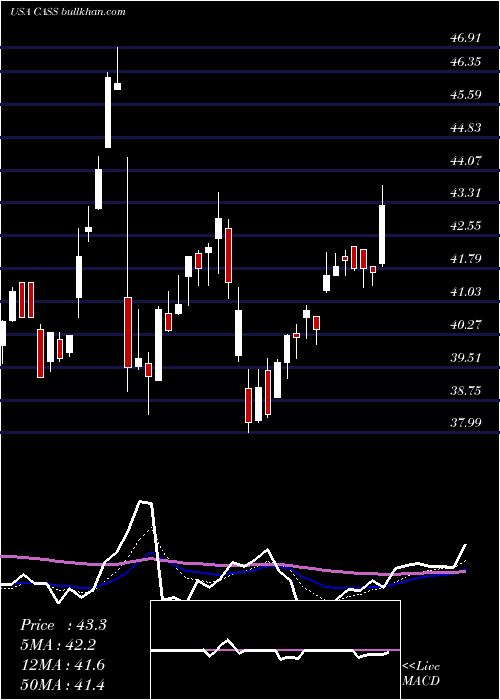Image resolution: width=500 pixels, height=700 pixels.
Task: Click the 5MA : 42.2 readout
Action: [58, 645]
